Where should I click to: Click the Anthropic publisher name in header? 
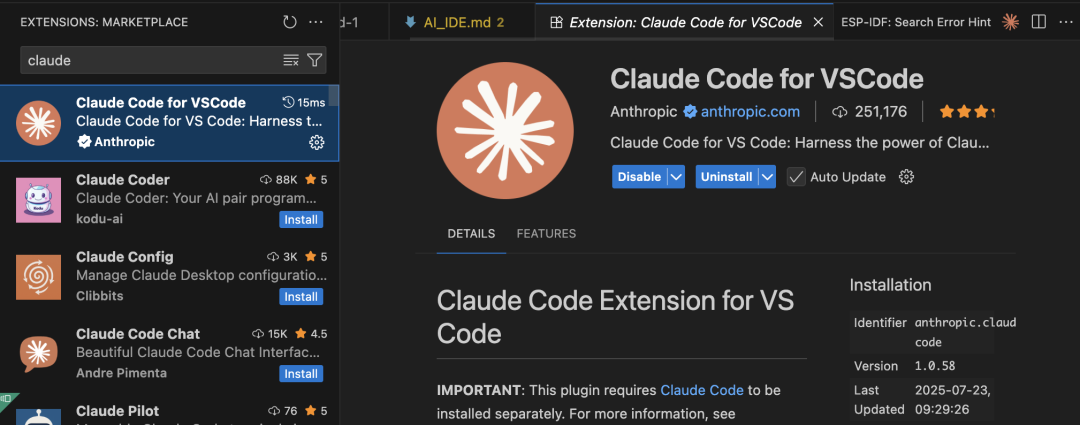point(644,112)
